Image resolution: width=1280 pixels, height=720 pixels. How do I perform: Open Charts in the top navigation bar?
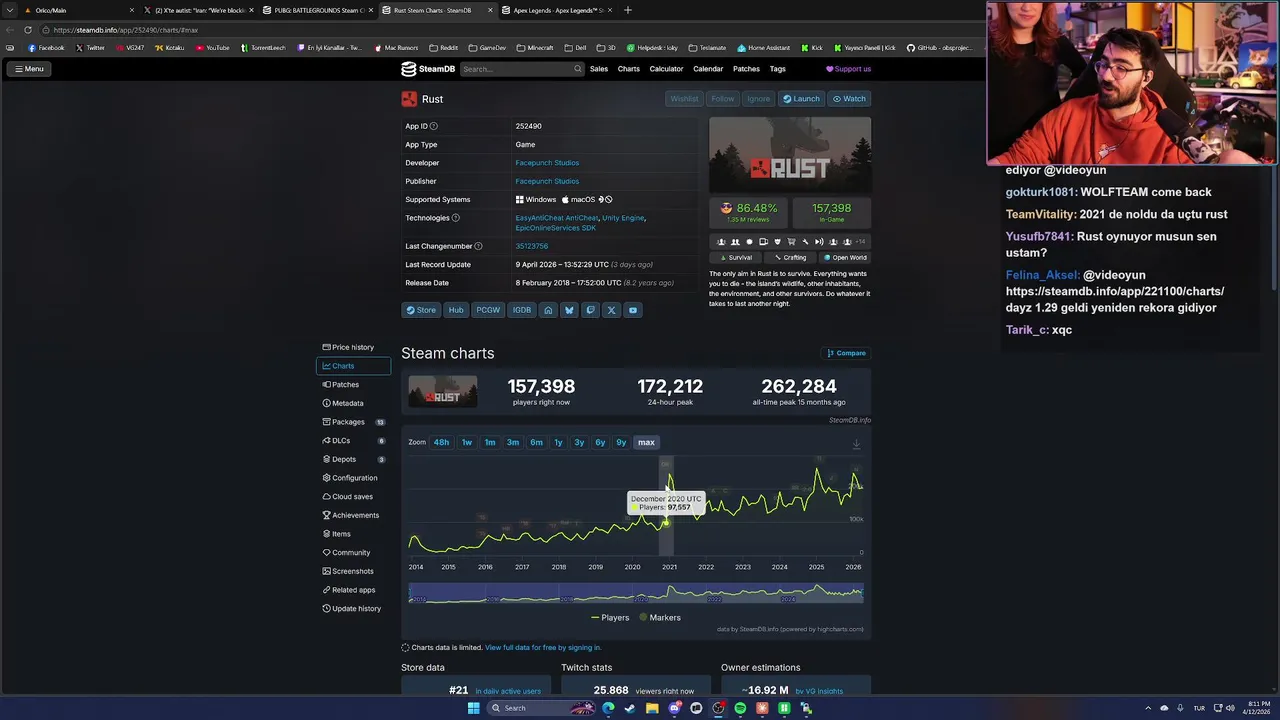(629, 69)
